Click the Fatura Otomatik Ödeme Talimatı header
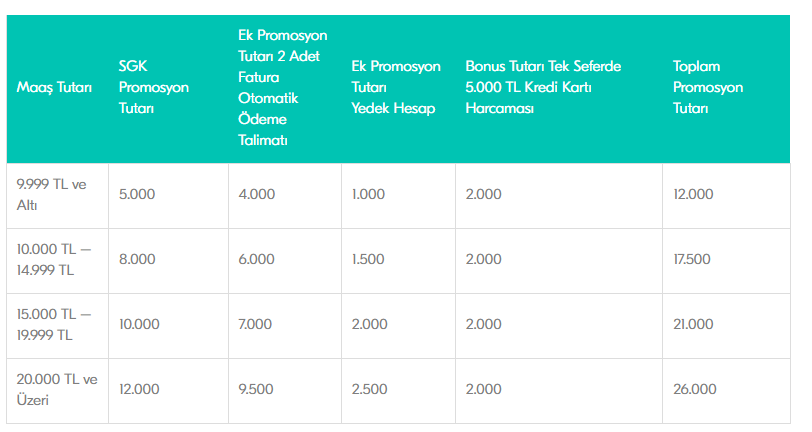Screen dimensions: 812x432 [283, 88]
